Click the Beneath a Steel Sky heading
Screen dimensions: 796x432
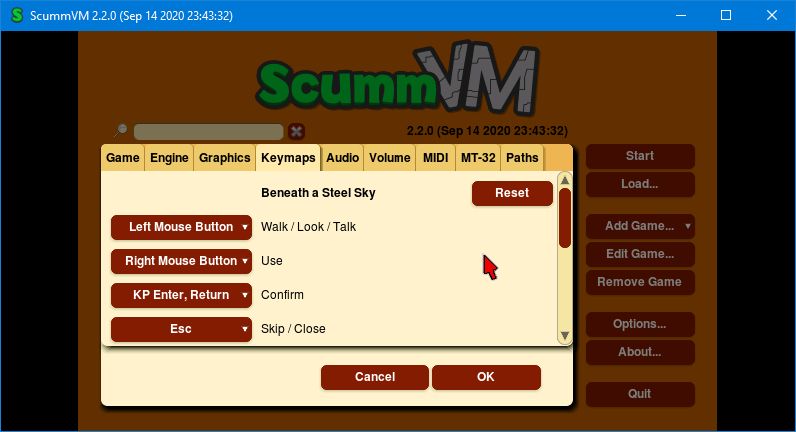(x=318, y=193)
